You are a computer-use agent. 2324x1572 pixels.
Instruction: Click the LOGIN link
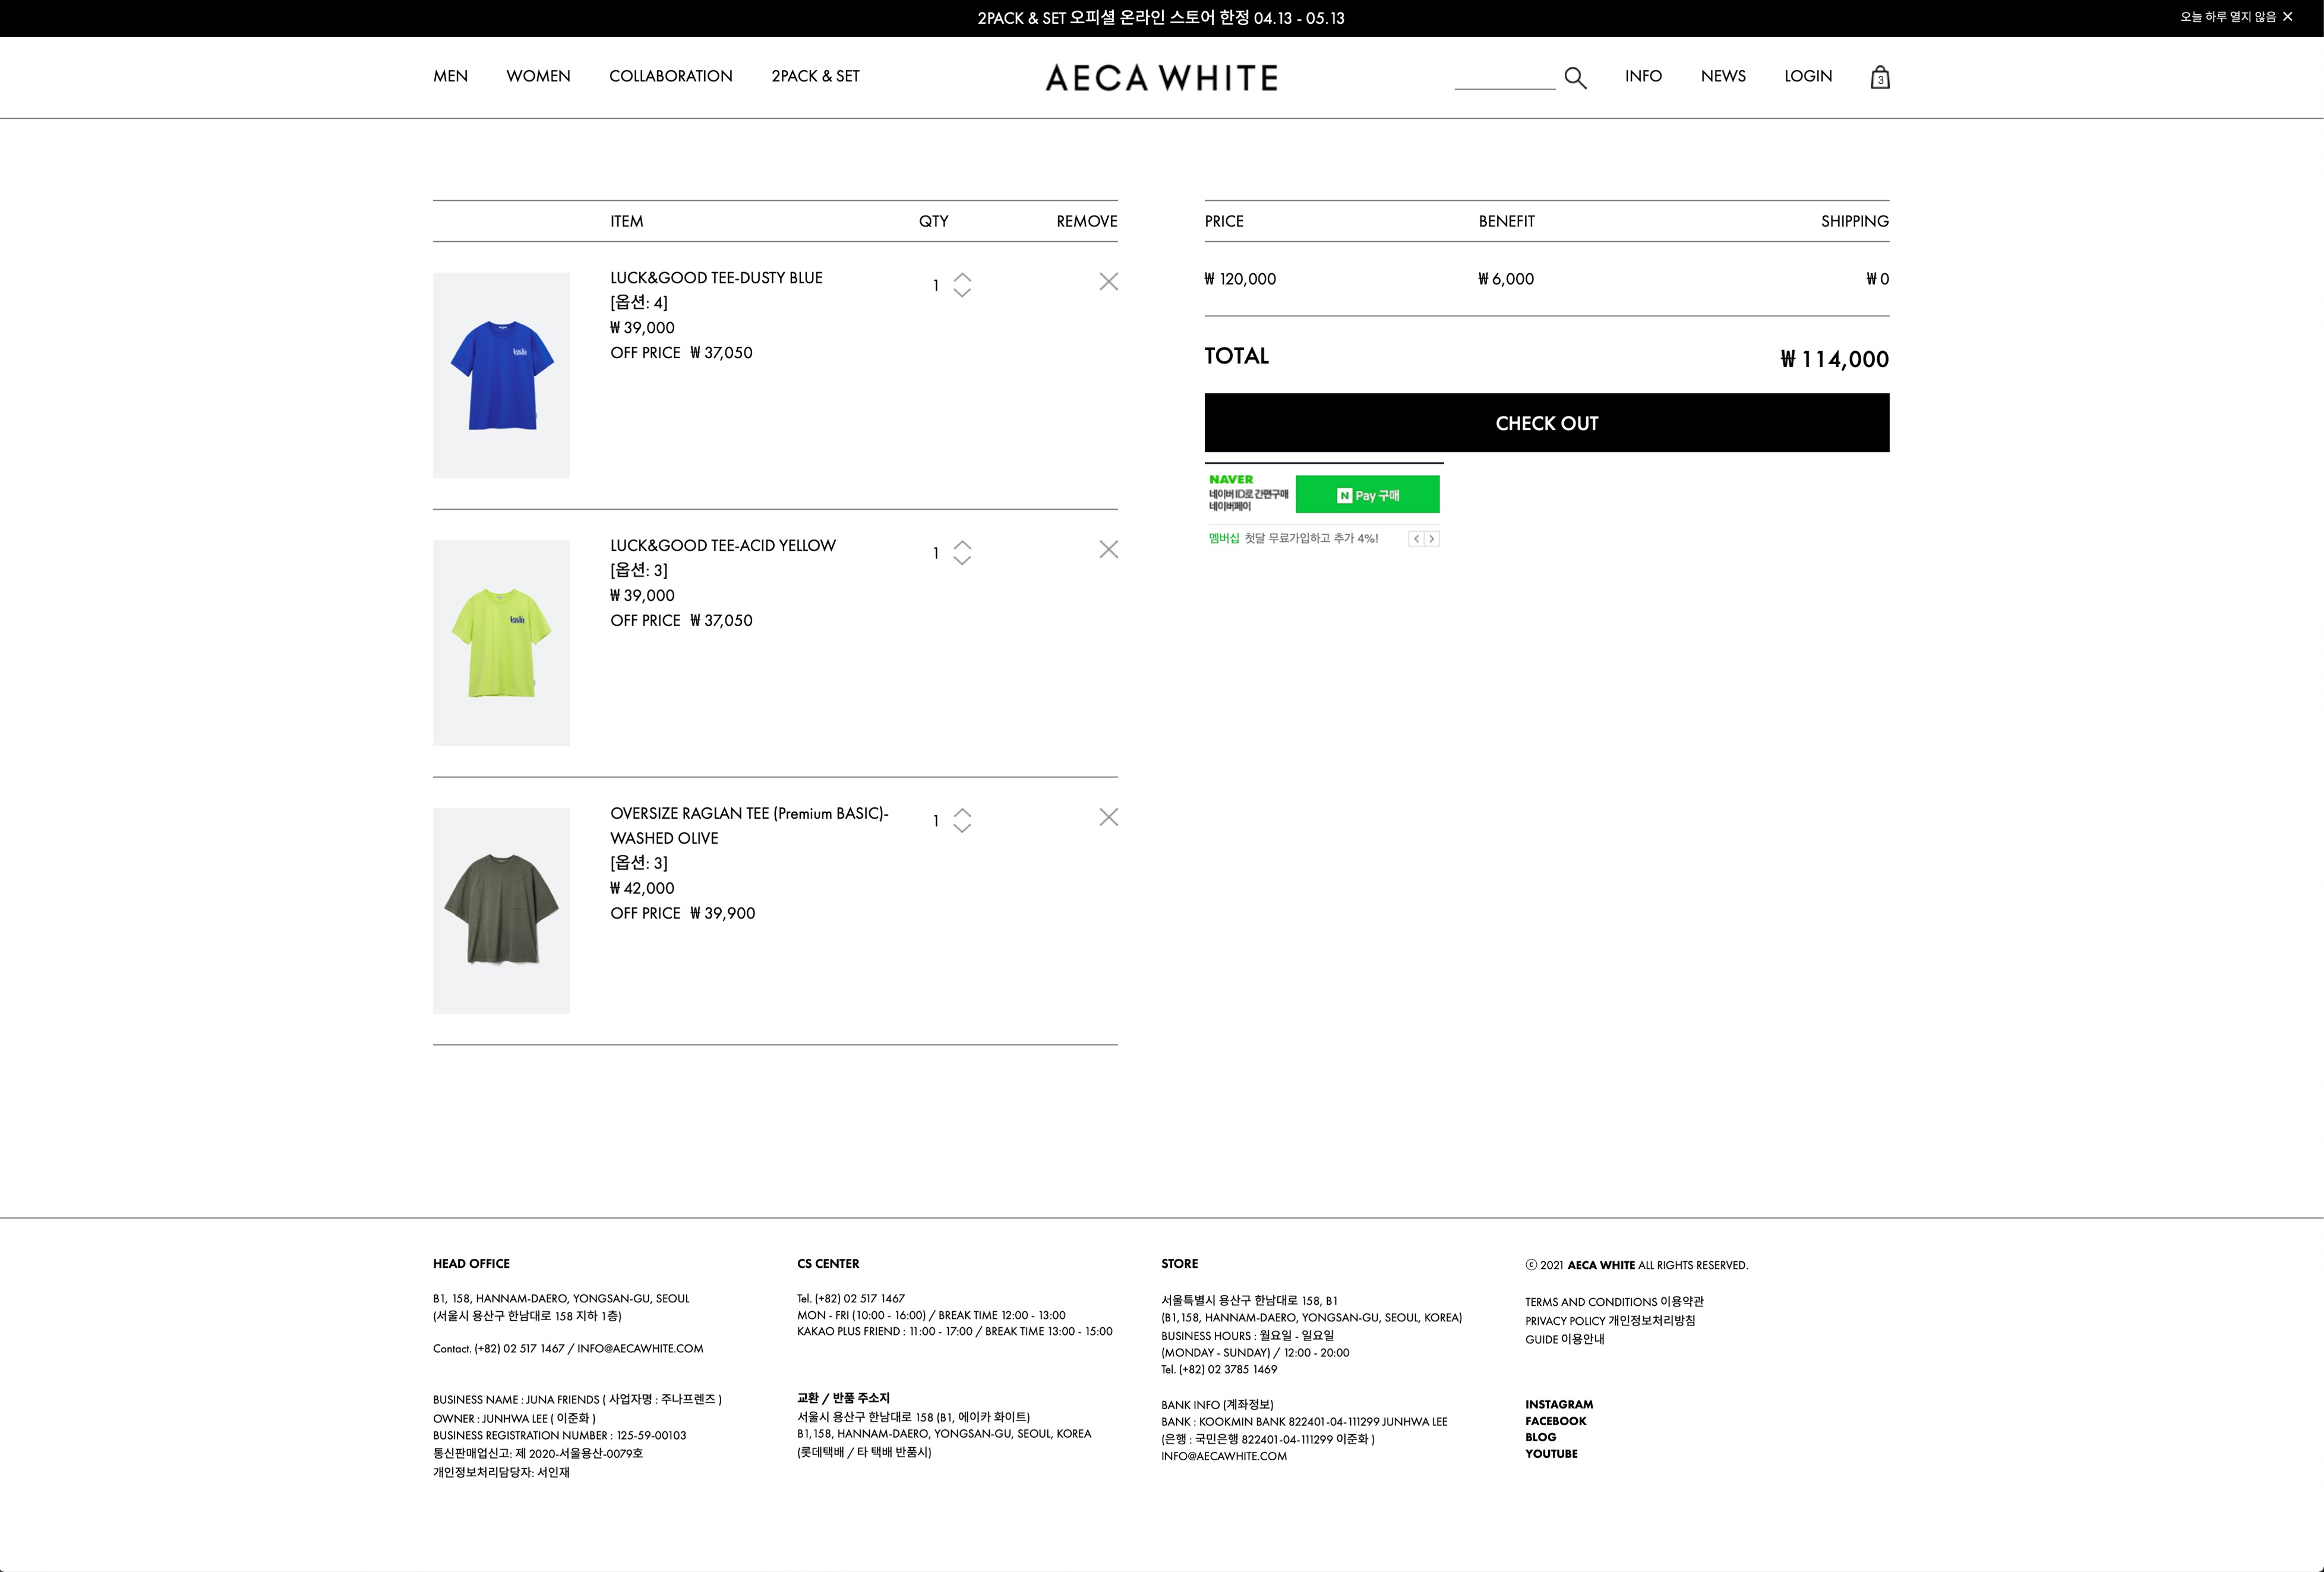(1807, 76)
